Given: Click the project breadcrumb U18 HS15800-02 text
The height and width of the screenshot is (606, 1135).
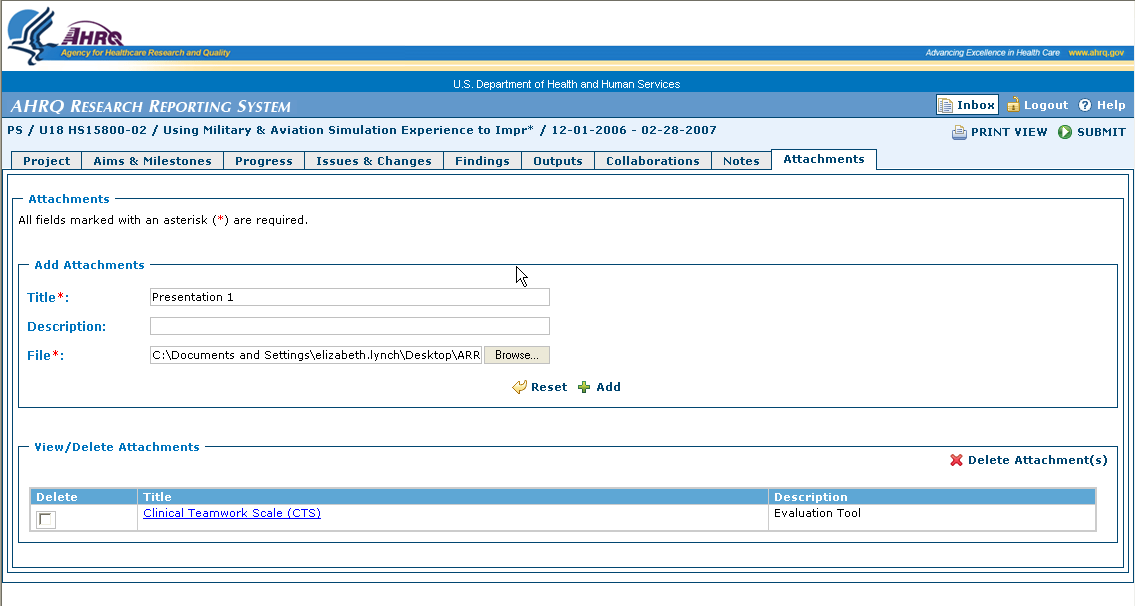Looking at the screenshot, I should pos(93,130).
